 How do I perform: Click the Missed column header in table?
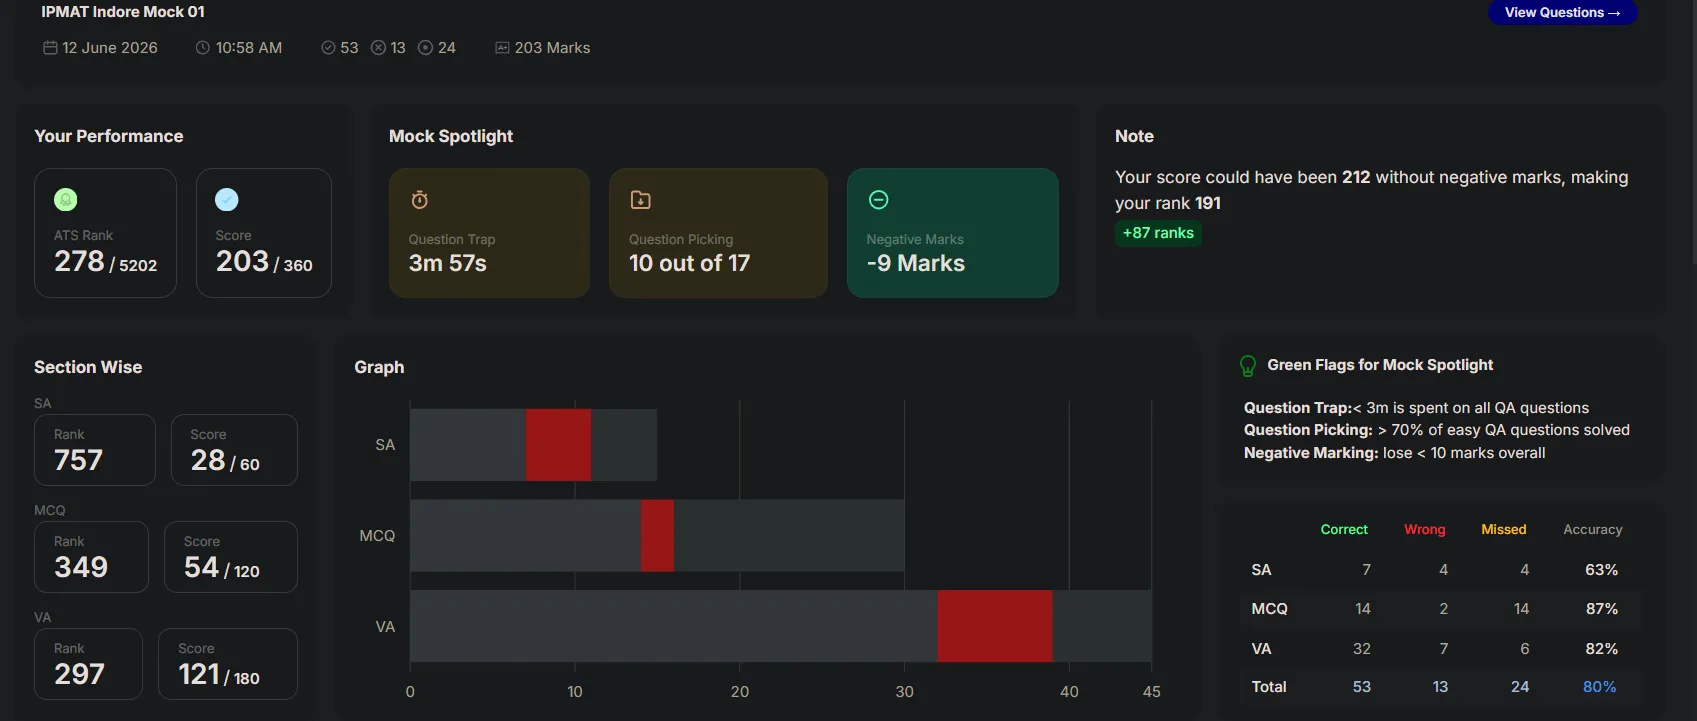[1504, 530]
